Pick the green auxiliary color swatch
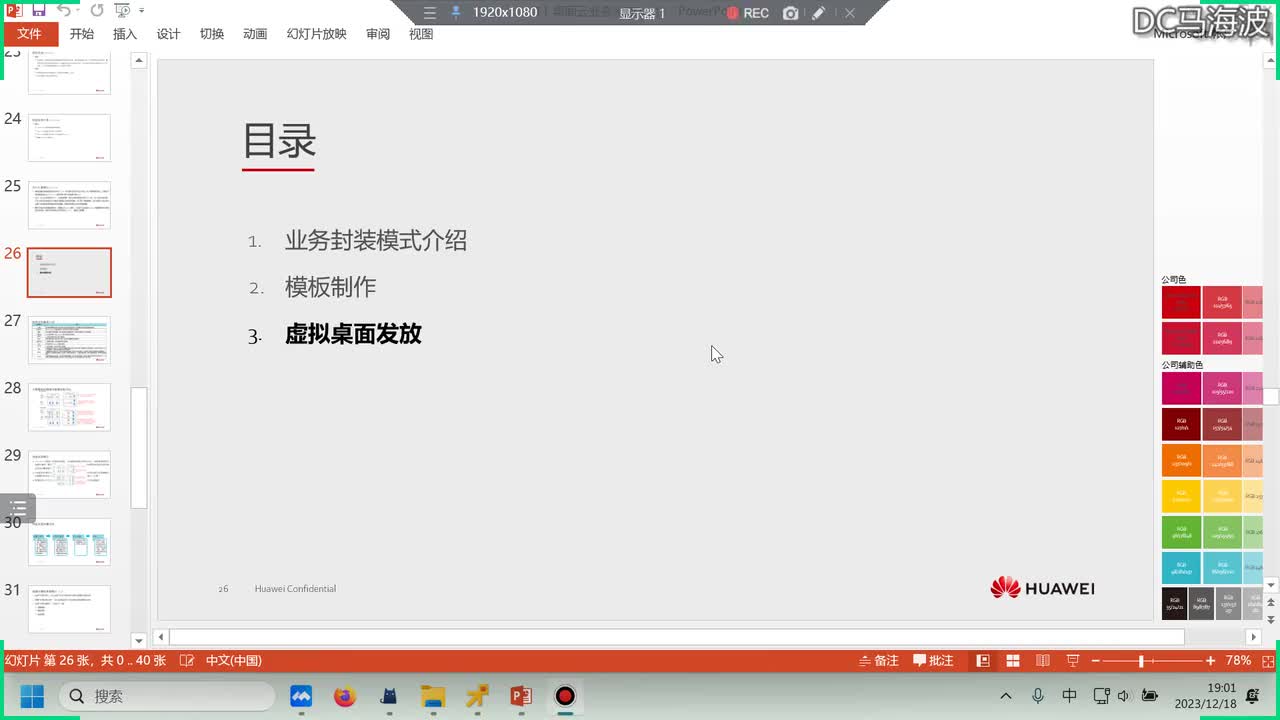Viewport: 1280px width, 720px height. (x=1181, y=532)
